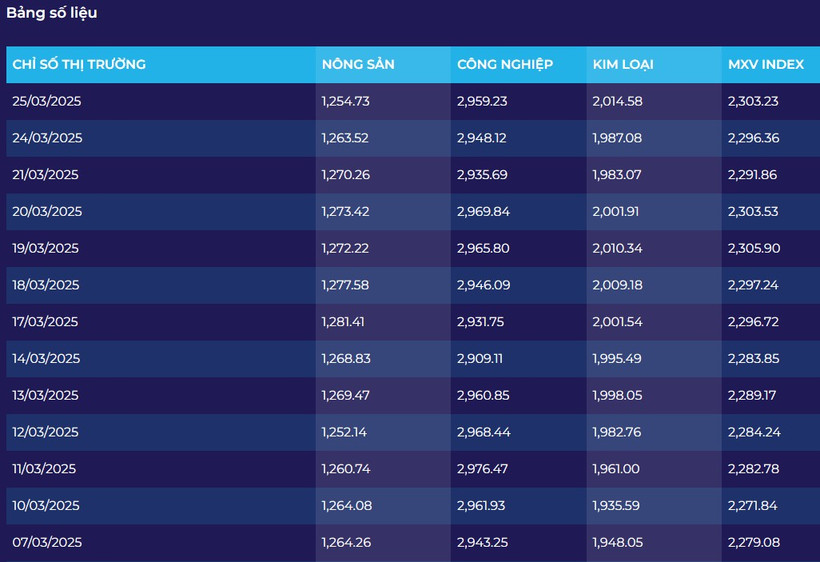Select the MXV Index value 2,305.90

pos(754,248)
